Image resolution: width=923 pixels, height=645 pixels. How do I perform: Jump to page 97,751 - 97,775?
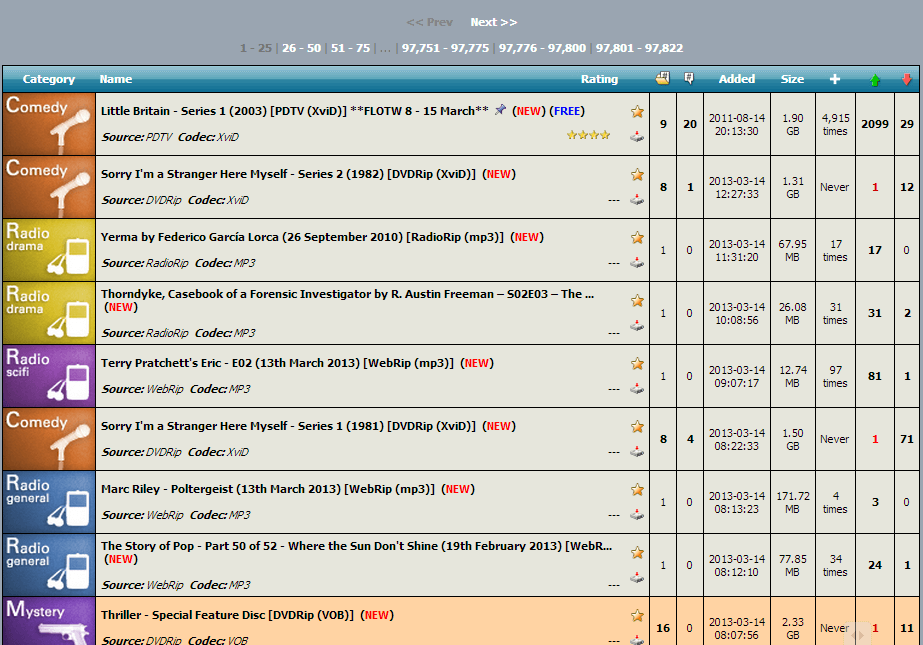click(x=445, y=48)
